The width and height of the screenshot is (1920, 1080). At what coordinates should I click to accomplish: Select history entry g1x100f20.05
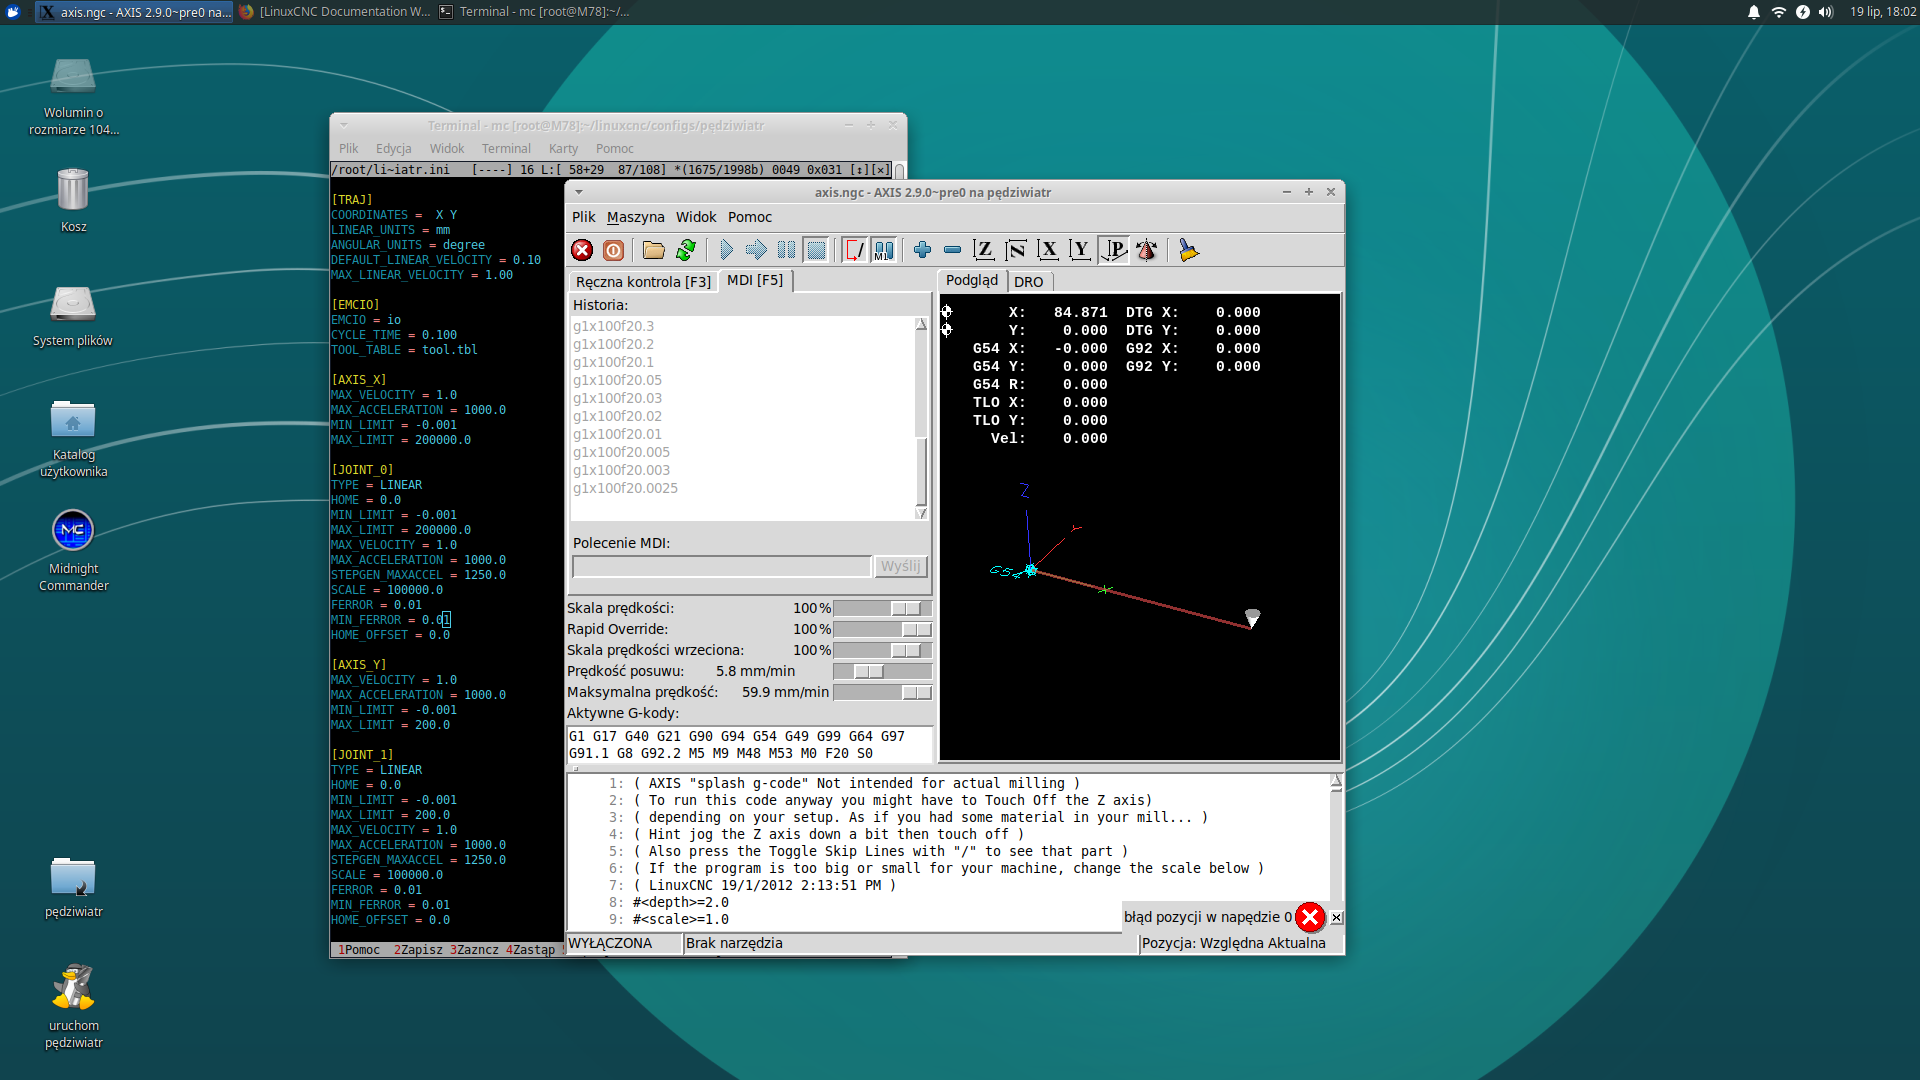point(617,380)
